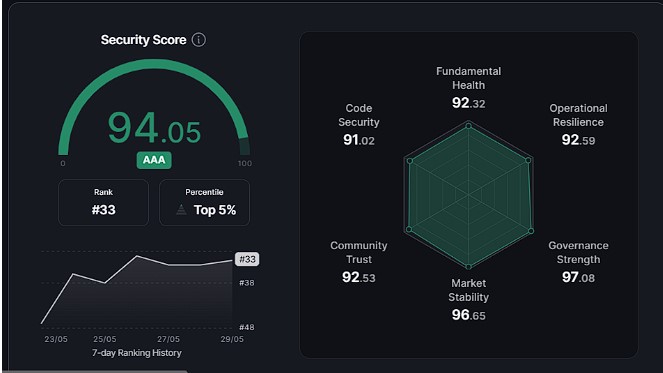
Task: Open the Percentile Top 5% card
Action: tap(204, 203)
